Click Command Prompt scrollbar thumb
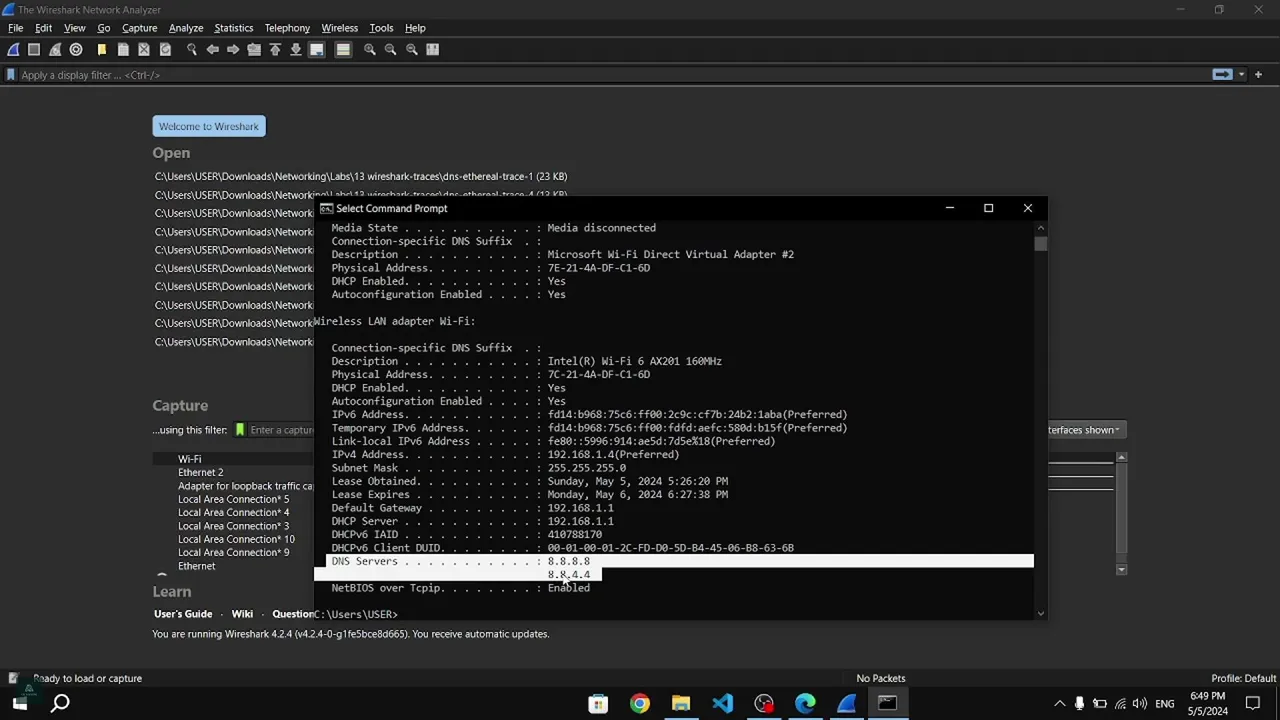This screenshot has height=720, width=1280. click(x=1040, y=243)
